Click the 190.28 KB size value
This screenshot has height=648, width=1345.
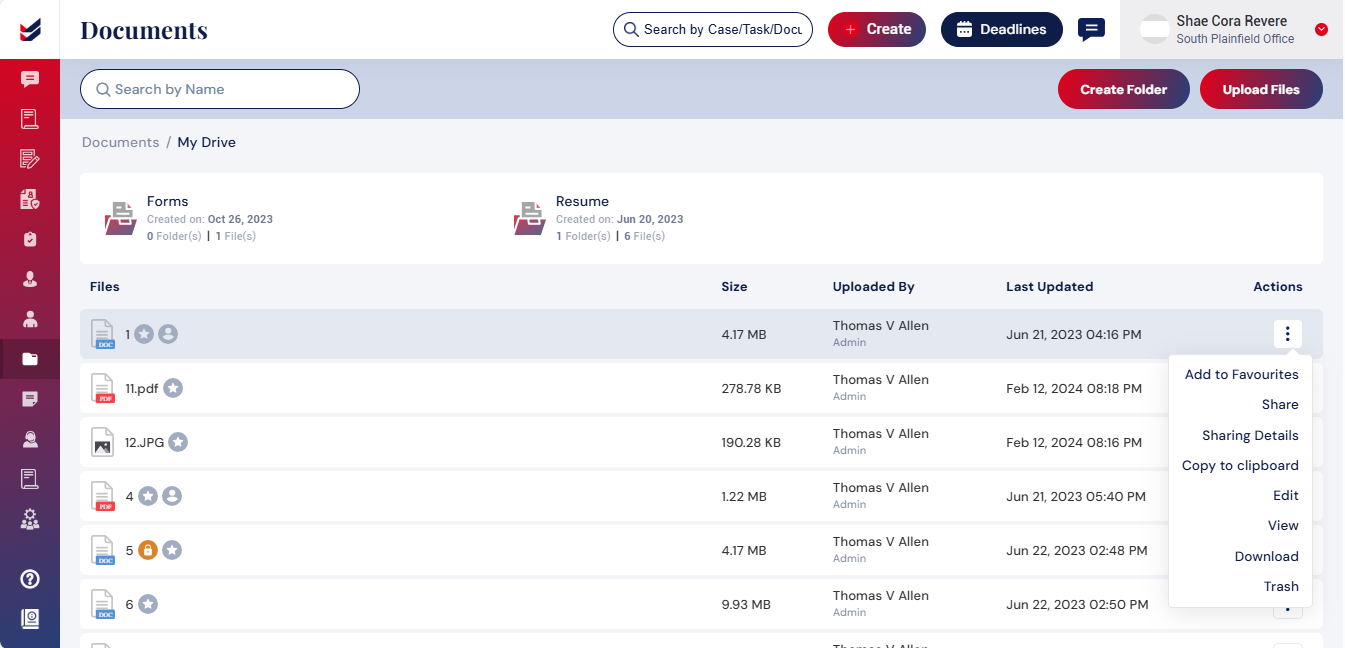point(751,442)
